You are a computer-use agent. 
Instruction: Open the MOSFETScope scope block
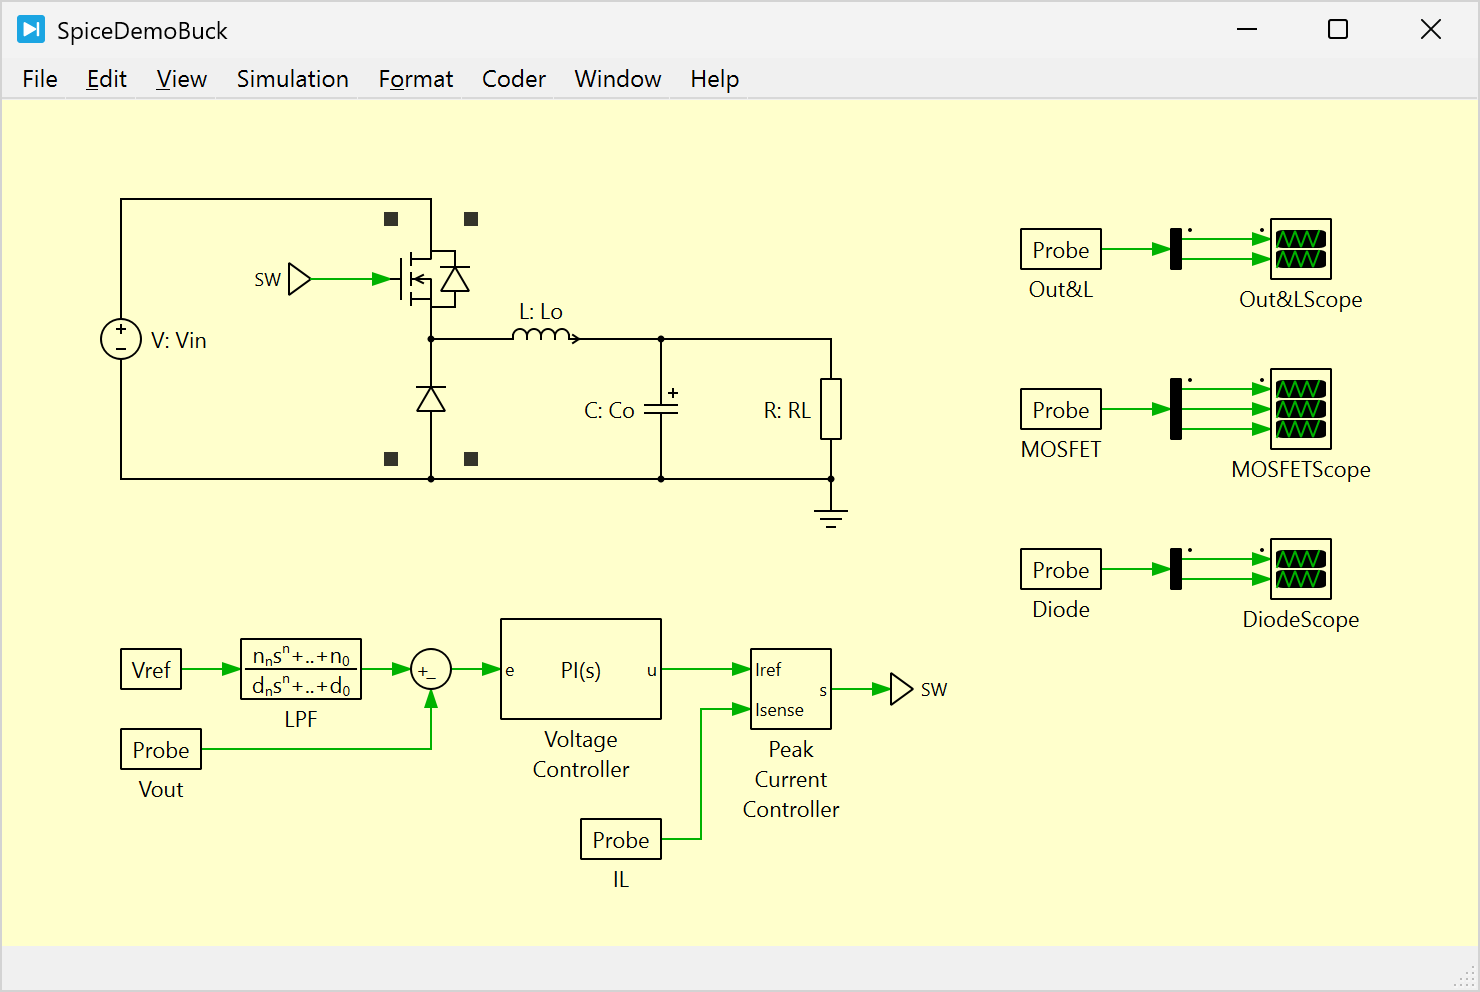[1300, 409]
